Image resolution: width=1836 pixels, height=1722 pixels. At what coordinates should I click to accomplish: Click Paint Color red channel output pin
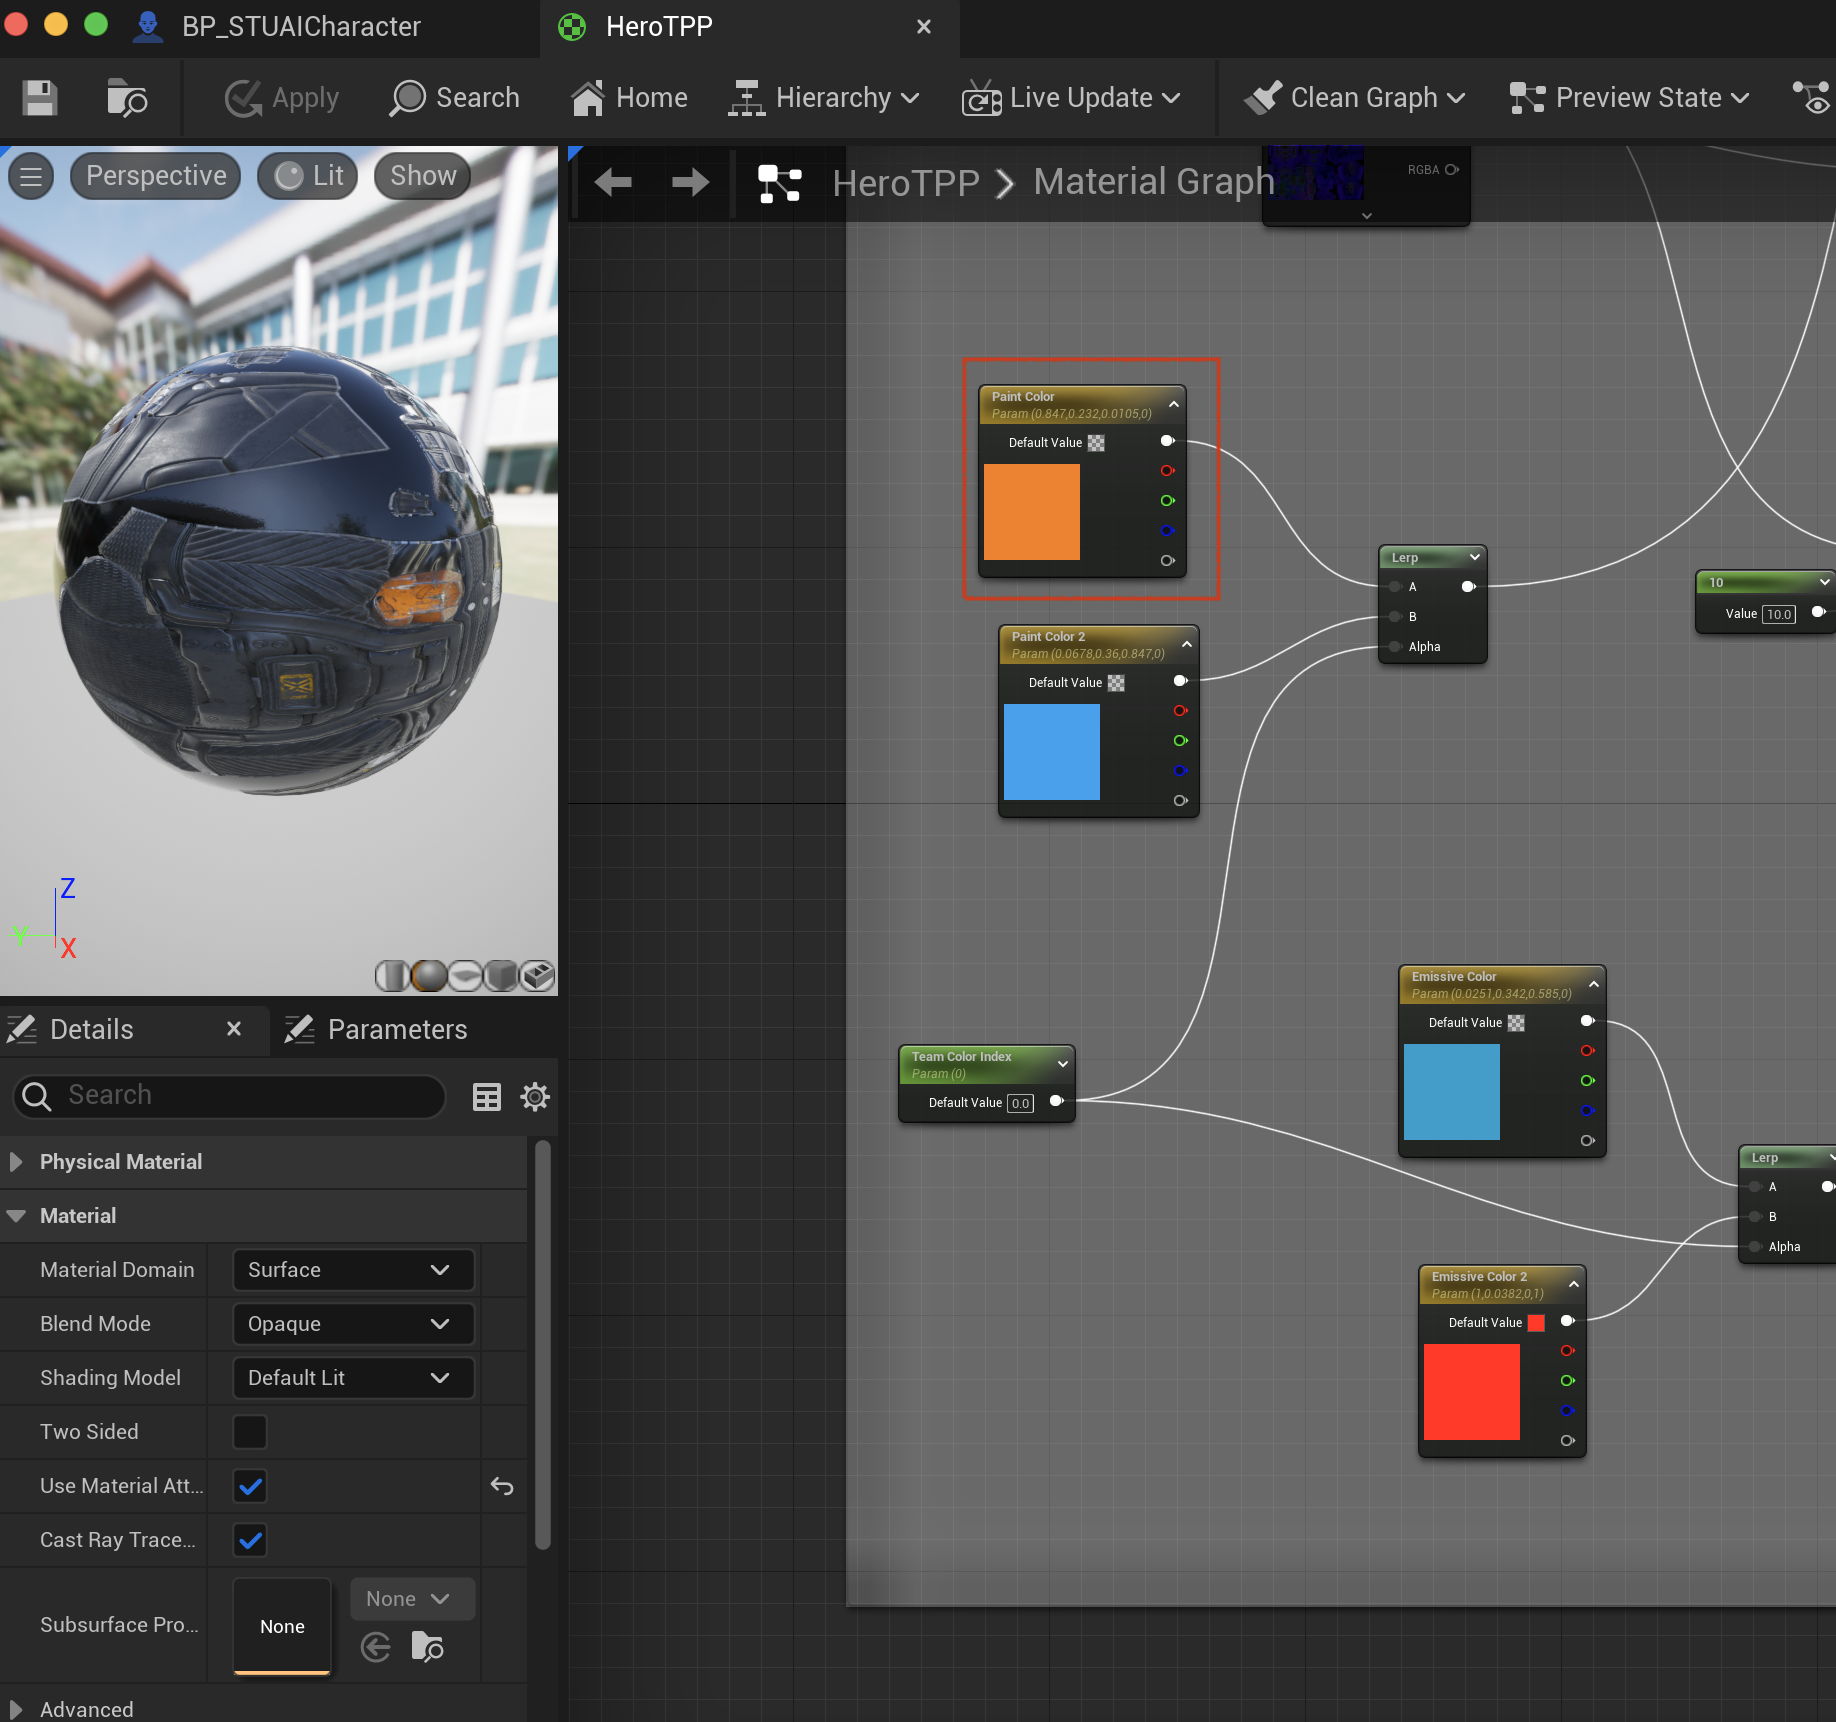(1167, 471)
